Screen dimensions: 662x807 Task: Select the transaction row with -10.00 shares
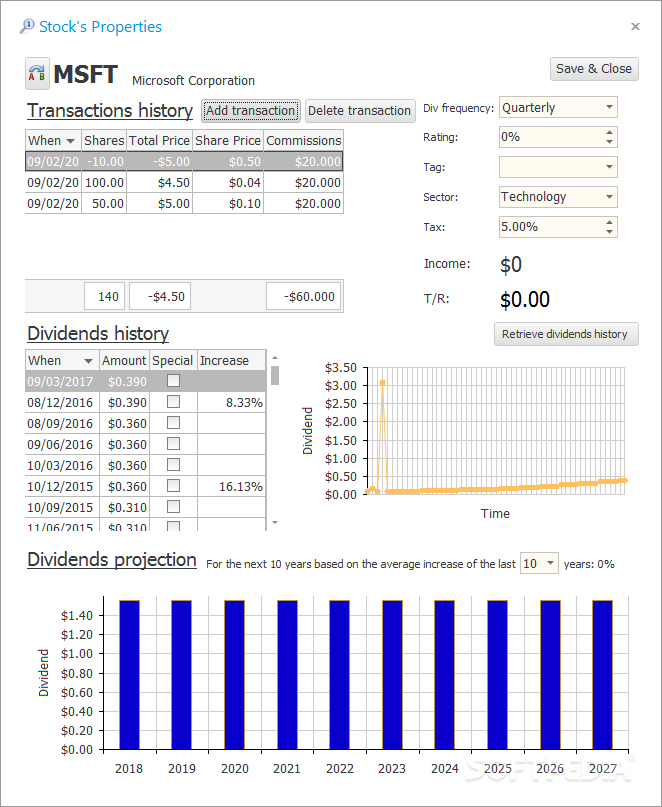pyautogui.click(x=184, y=162)
